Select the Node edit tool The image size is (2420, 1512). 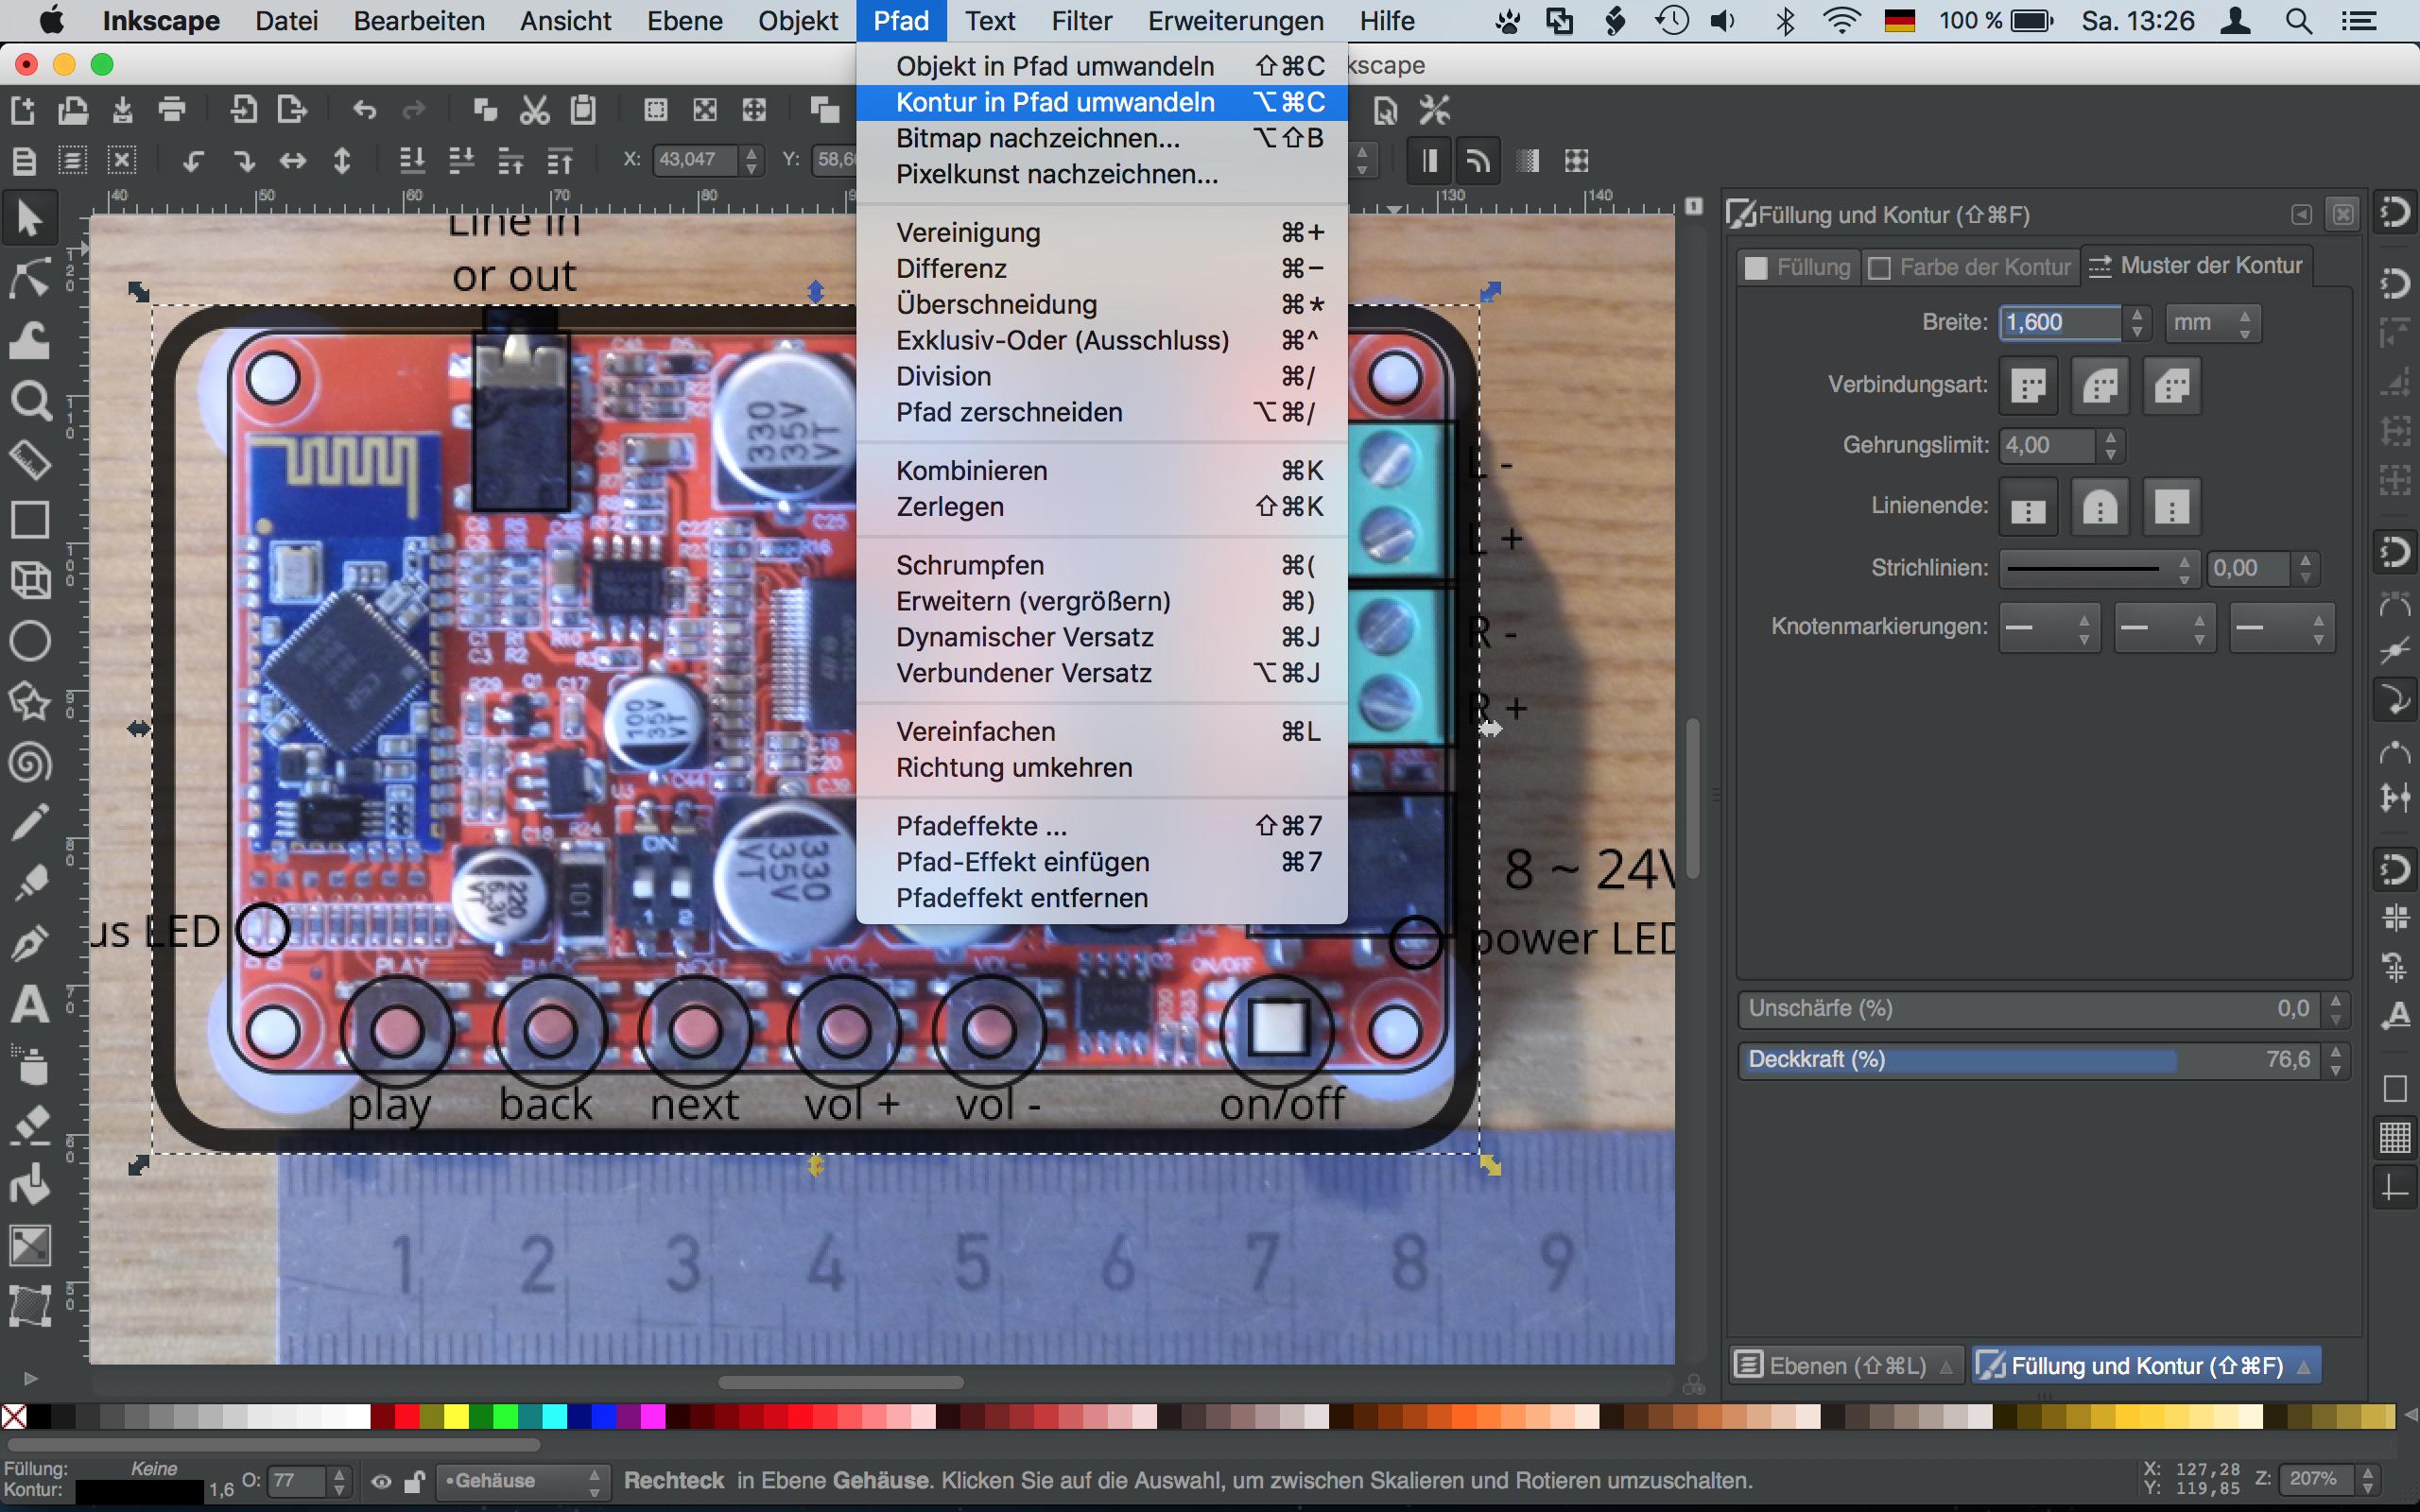[x=29, y=279]
